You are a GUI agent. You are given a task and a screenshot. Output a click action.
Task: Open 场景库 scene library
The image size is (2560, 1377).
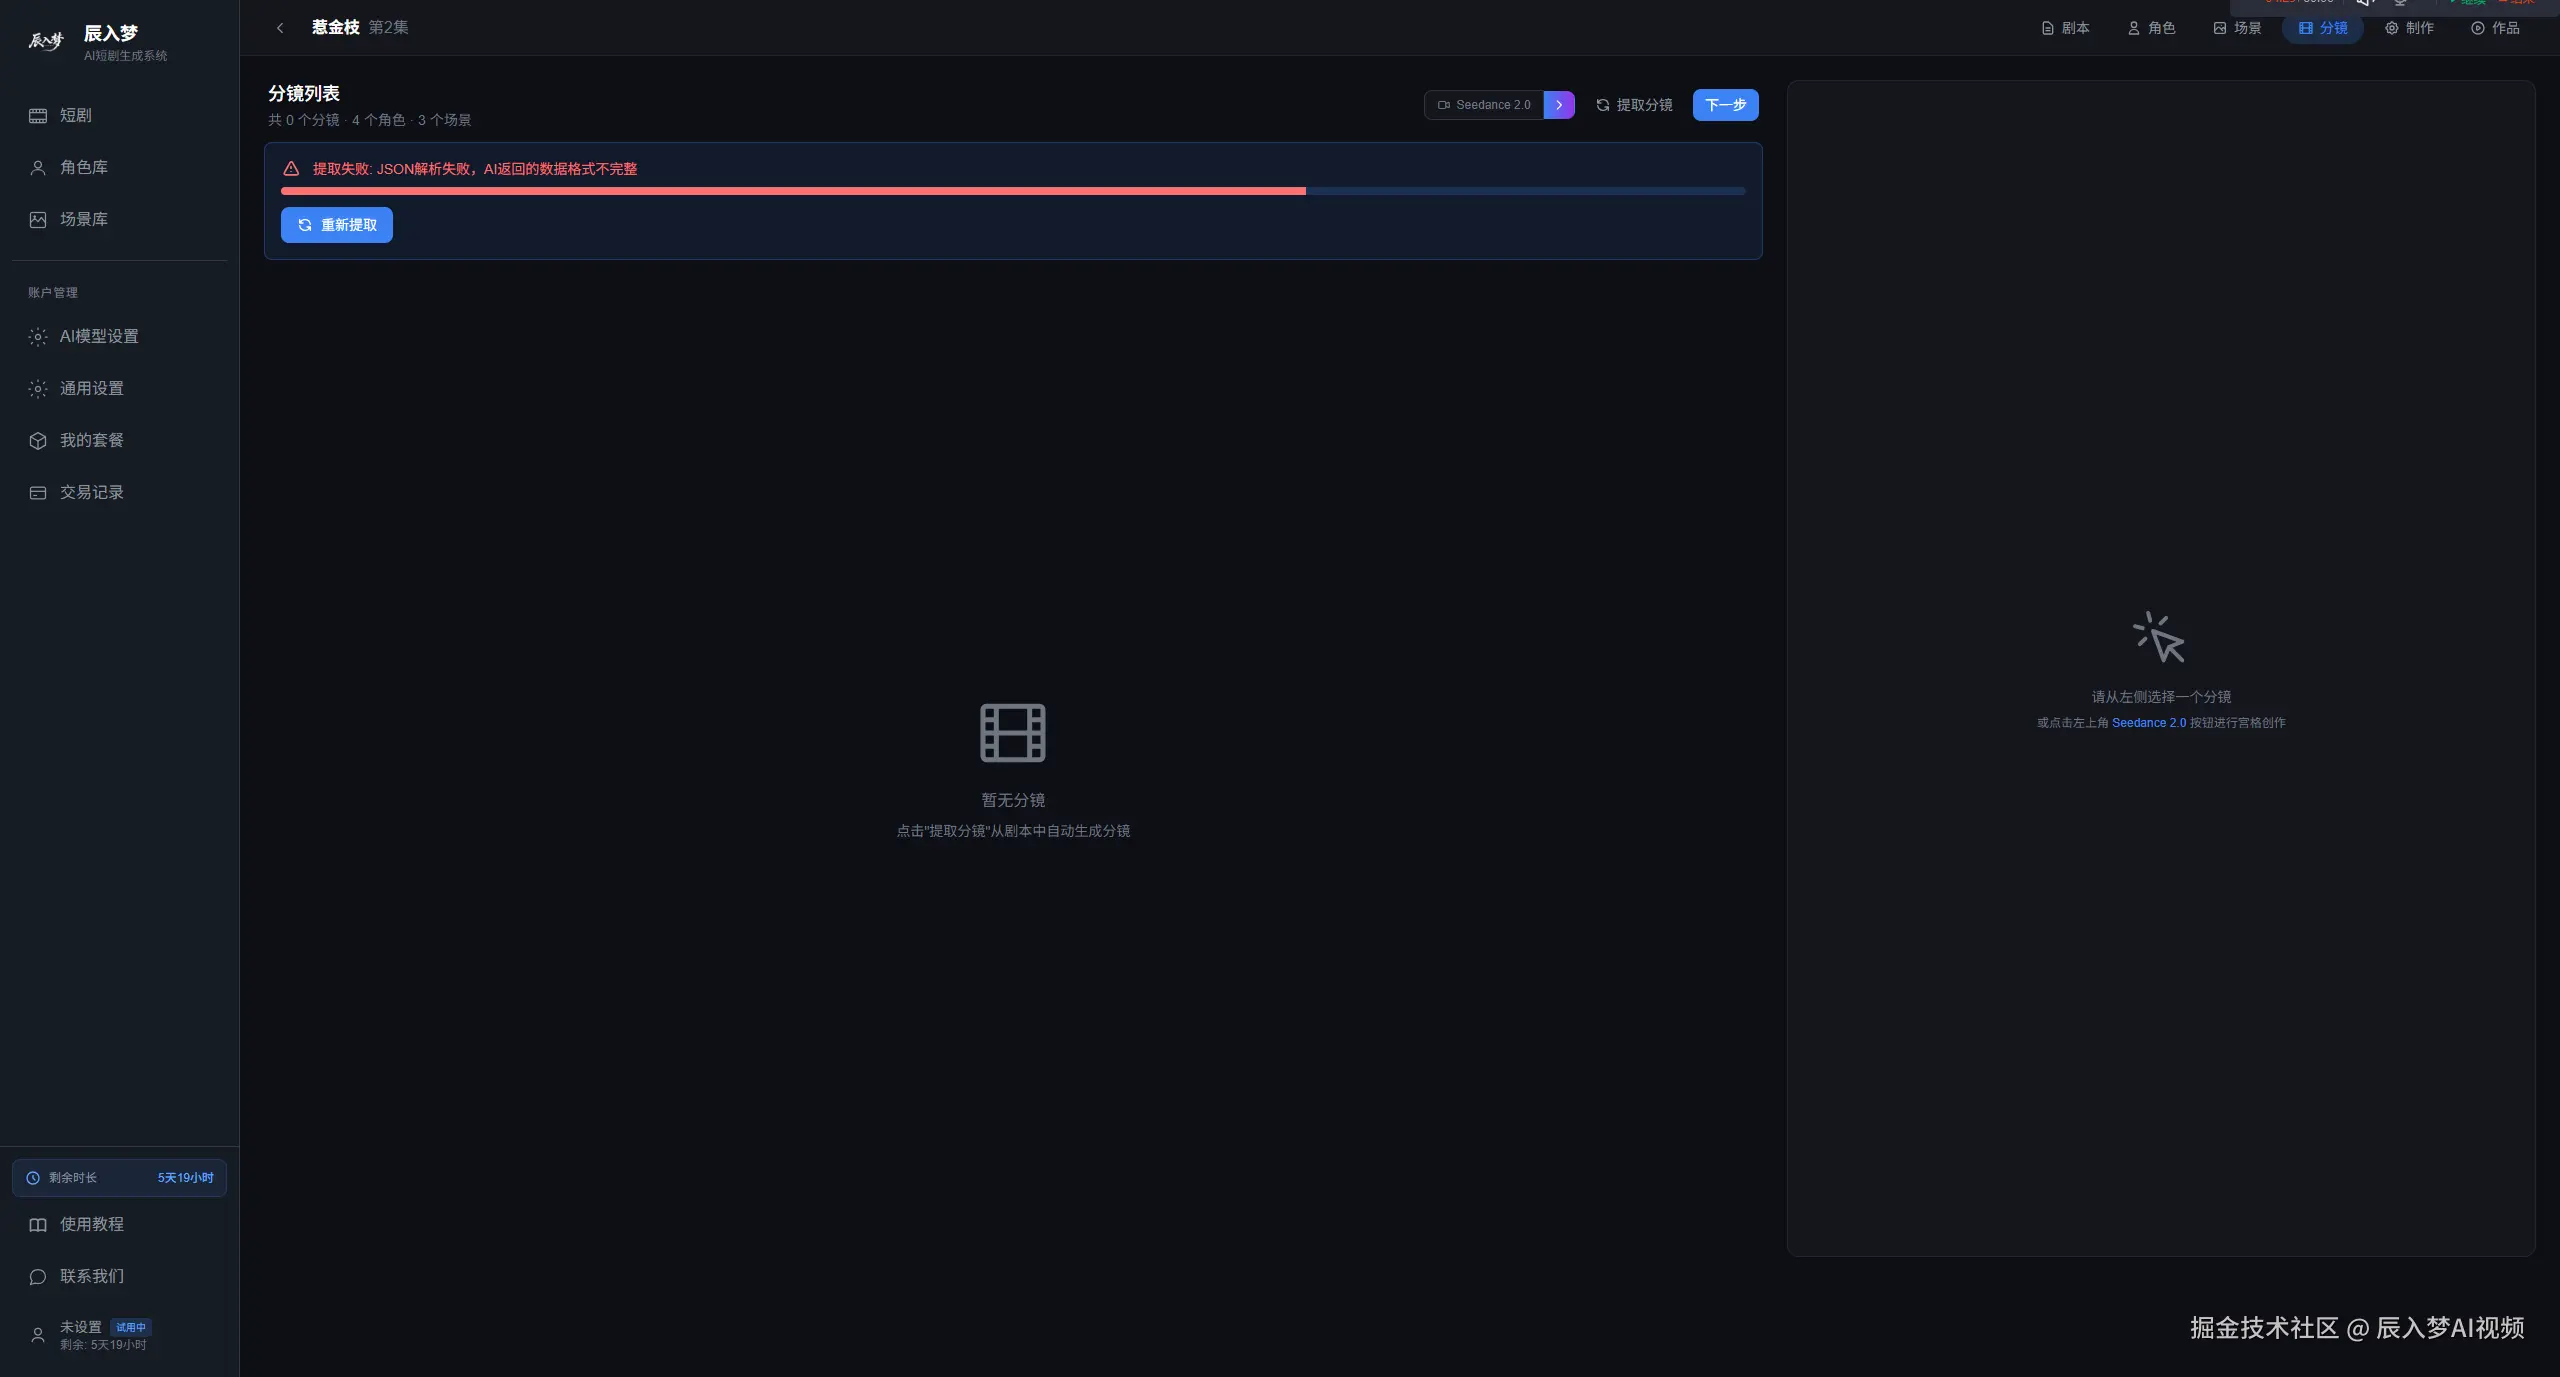[83, 219]
